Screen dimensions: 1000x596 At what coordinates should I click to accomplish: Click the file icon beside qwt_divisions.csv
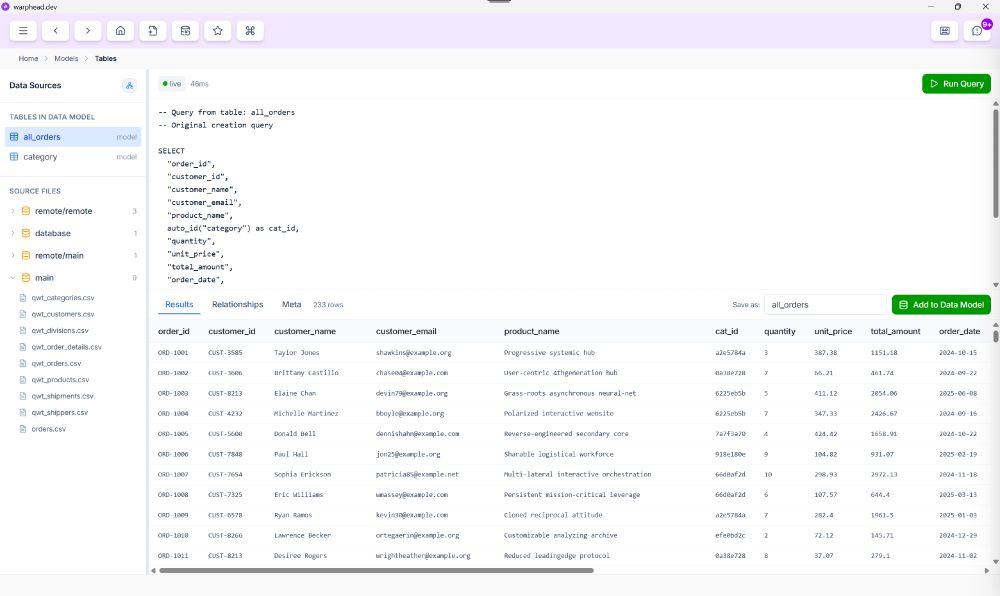(x=23, y=330)
